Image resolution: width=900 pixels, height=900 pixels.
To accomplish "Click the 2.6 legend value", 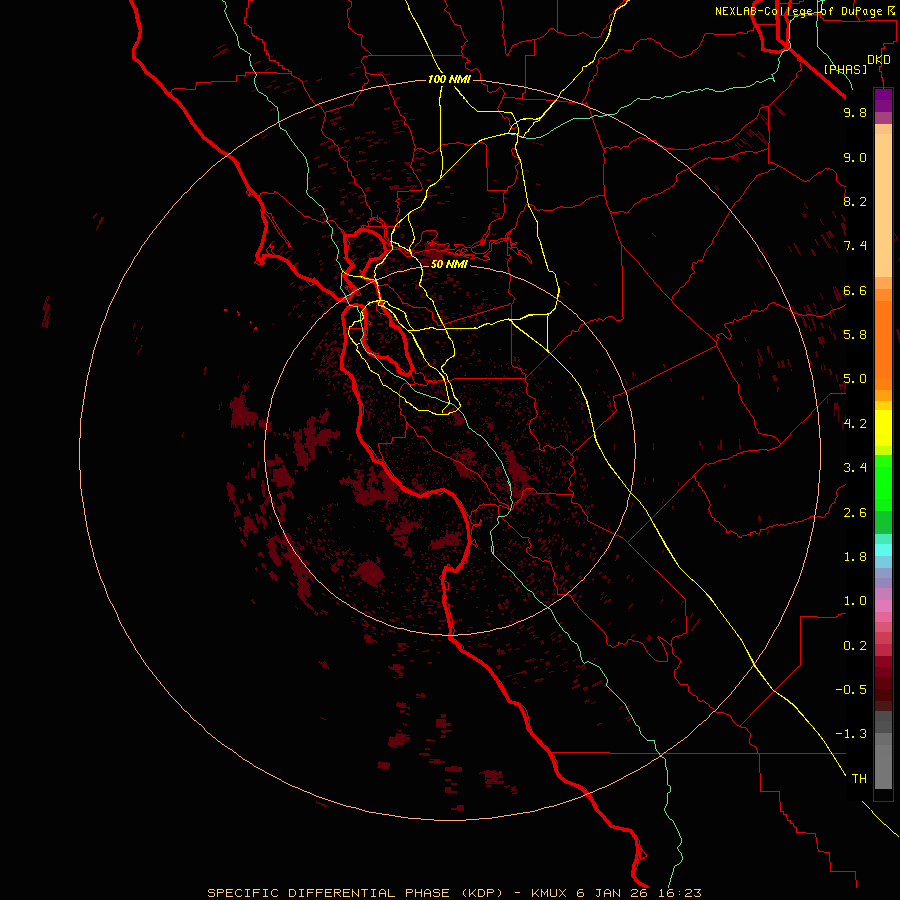I will (855, 513).
